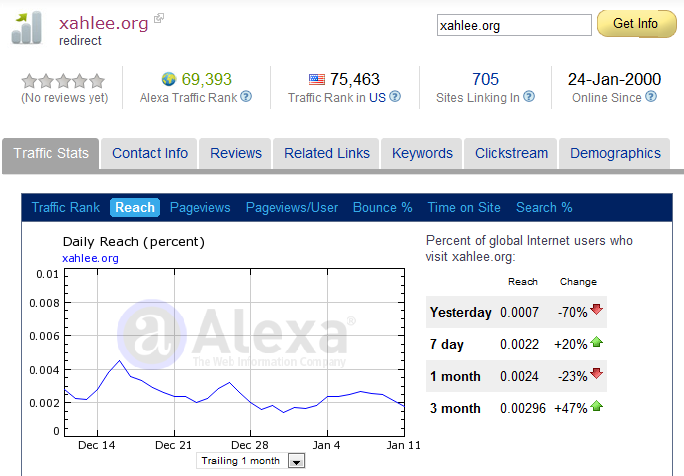Click help icon next to Traffic Rank in US
Screen dimensions: 684x476
(395, 97)
